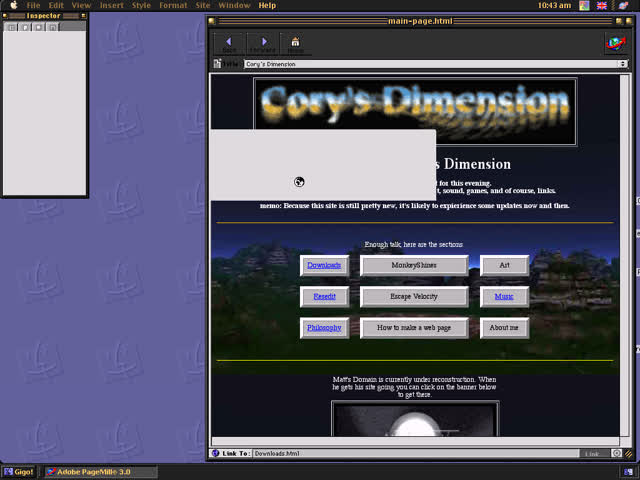Click the Link To globe icon
The image size is (640, 480).
[x=216, y=454]
